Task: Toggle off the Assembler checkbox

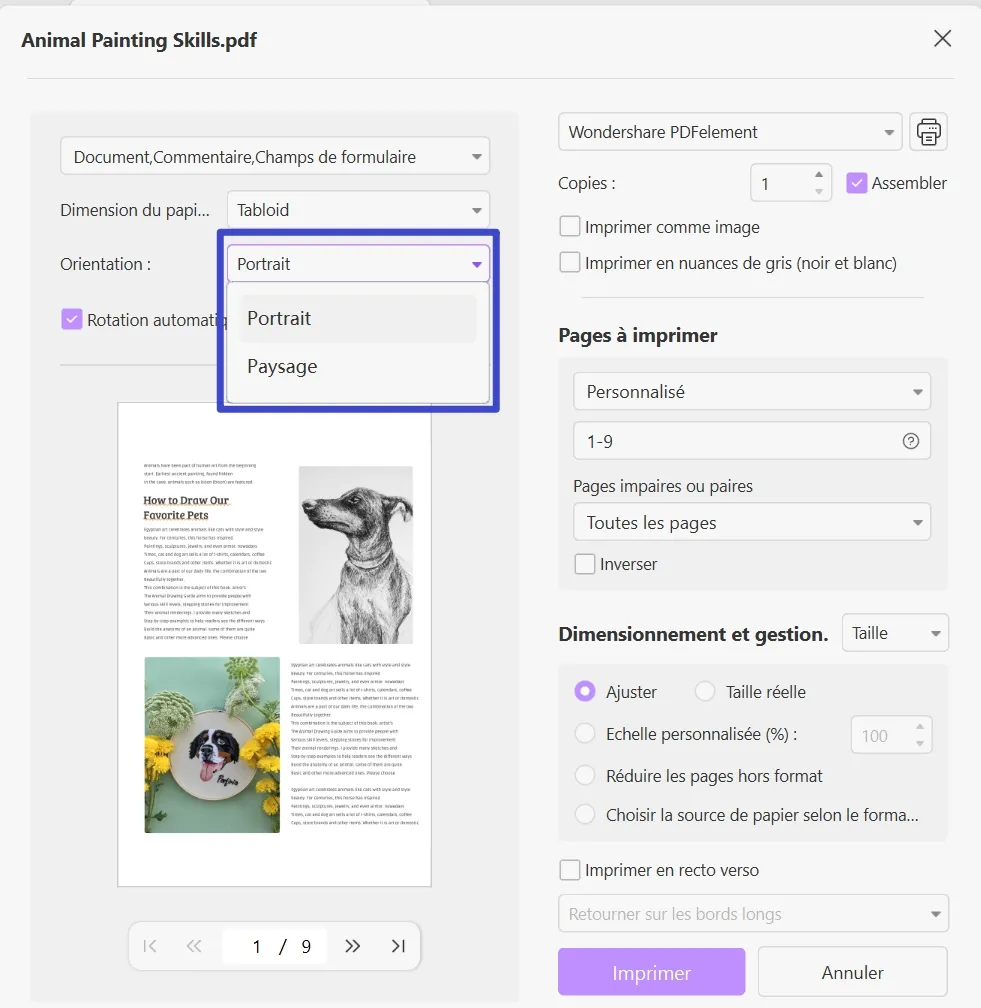Action: tap(856, 183)
